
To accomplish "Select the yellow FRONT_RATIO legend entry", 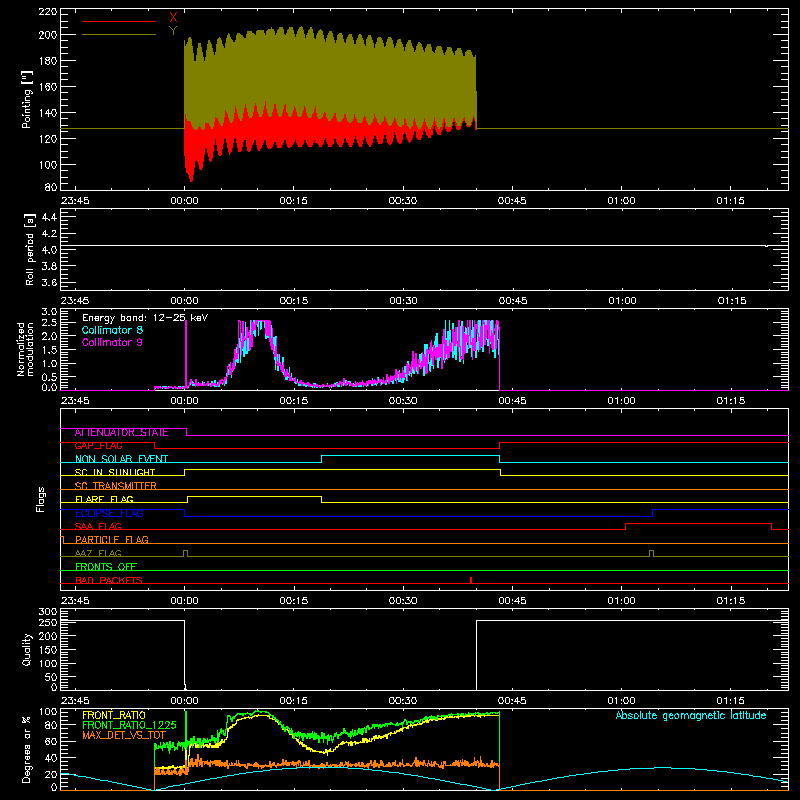I will pos(114,715).
